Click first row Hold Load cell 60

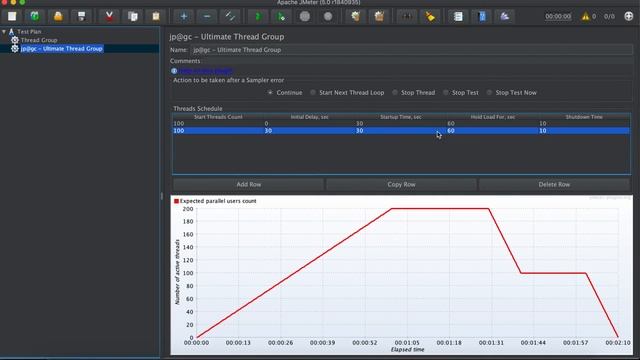coord(493,123)
